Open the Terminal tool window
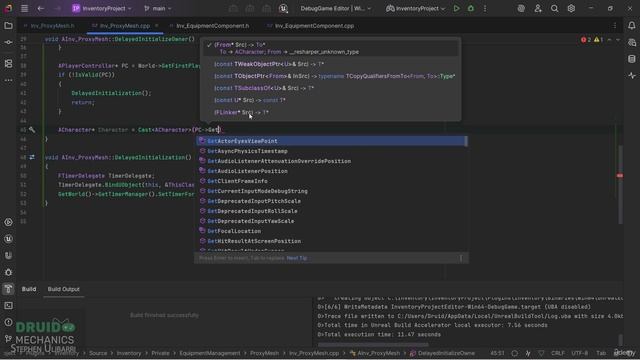This screenshot has width=640, height=360. (x=8, y=306)
